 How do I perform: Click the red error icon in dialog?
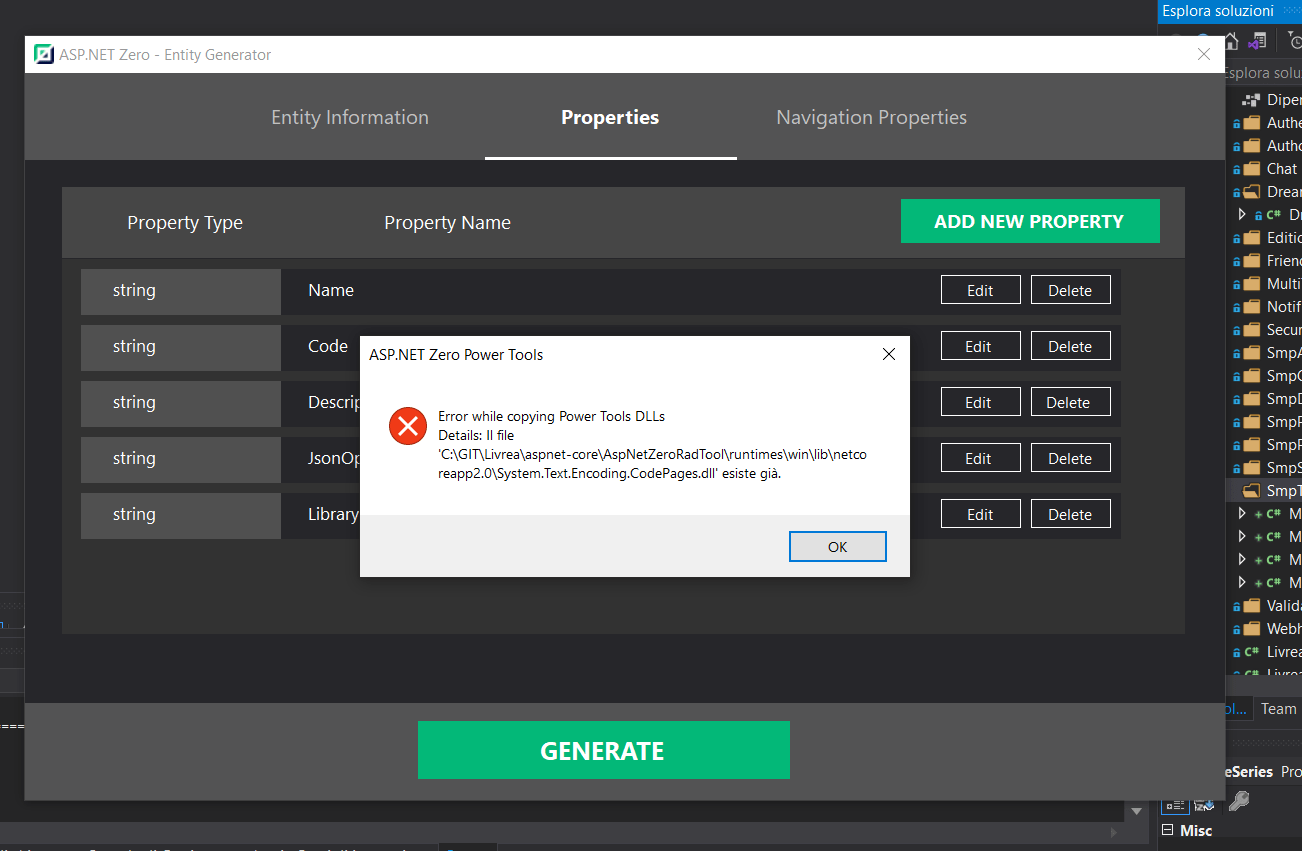click(x=407, y=427)
